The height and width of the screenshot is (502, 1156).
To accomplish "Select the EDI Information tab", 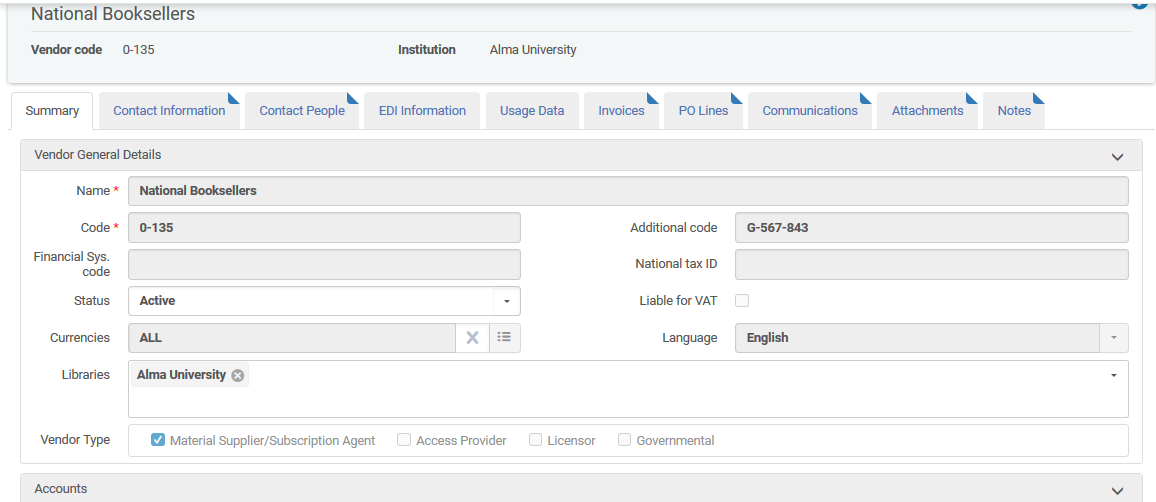I will pyautogui.click(x=422, y=111).
